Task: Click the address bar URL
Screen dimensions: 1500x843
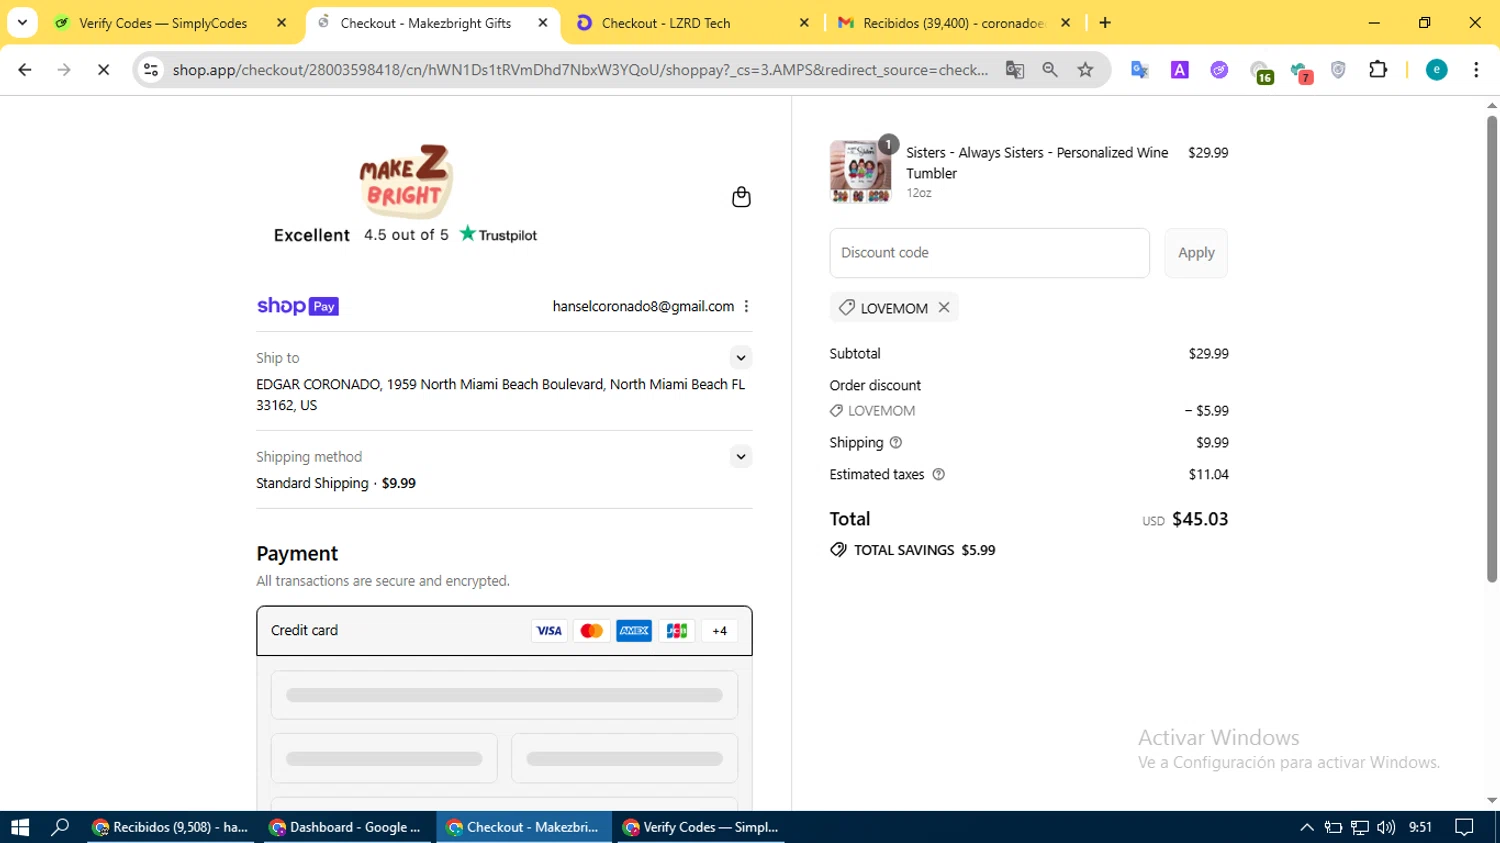Action: [x=580, y=70]
